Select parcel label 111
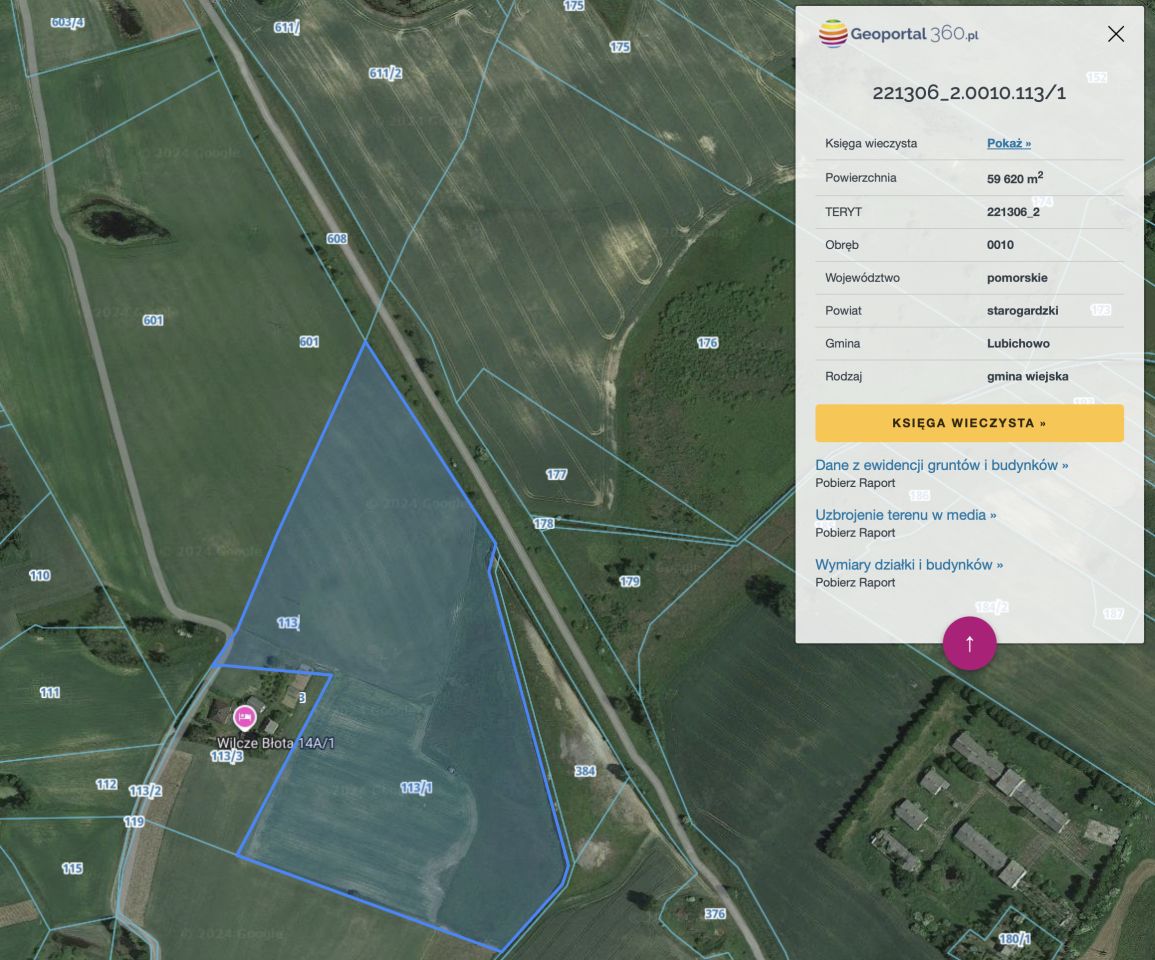 [x=49, y=693]
